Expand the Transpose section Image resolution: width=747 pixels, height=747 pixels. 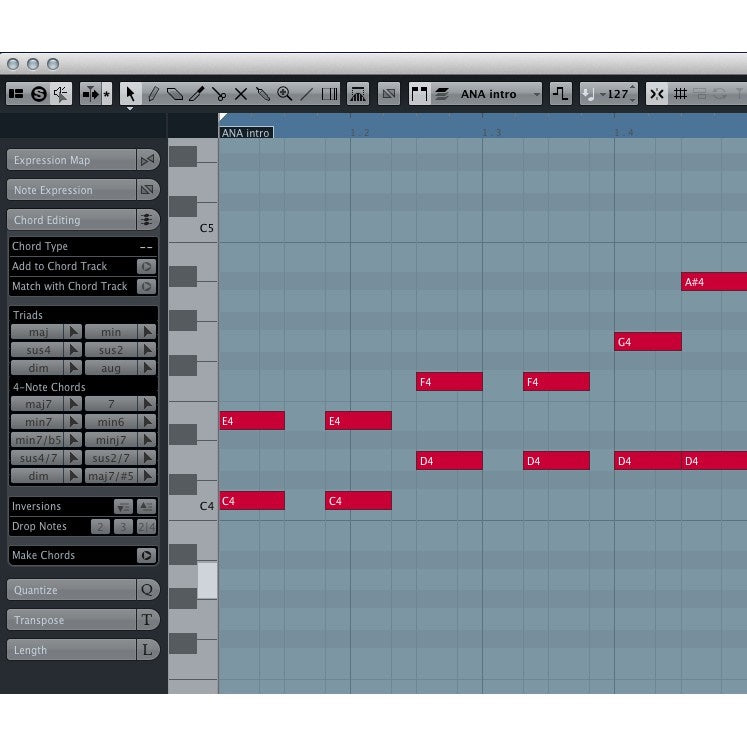point(71,620)
